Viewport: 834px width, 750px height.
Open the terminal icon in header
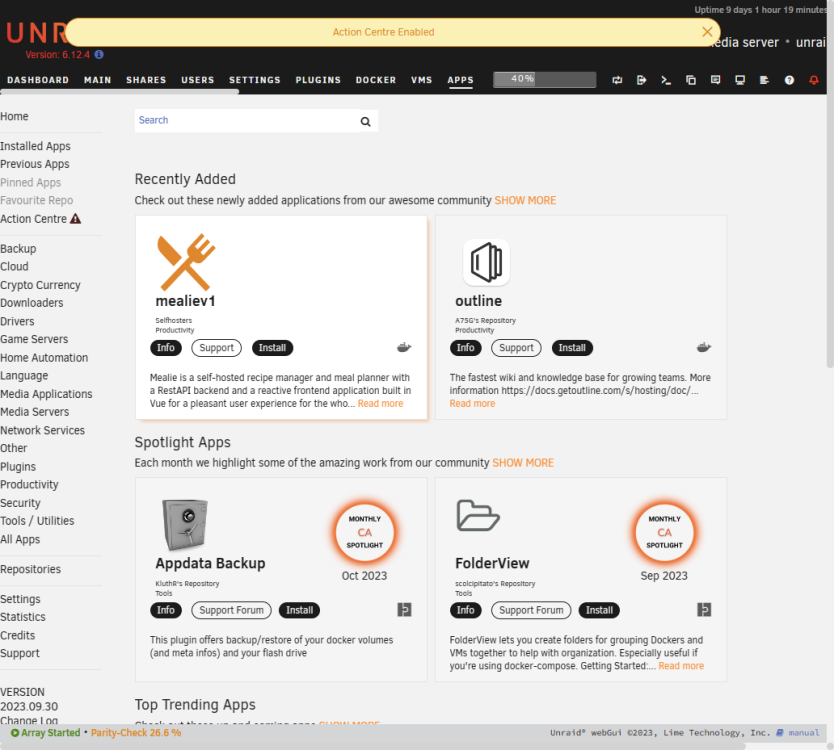(666, 80)
